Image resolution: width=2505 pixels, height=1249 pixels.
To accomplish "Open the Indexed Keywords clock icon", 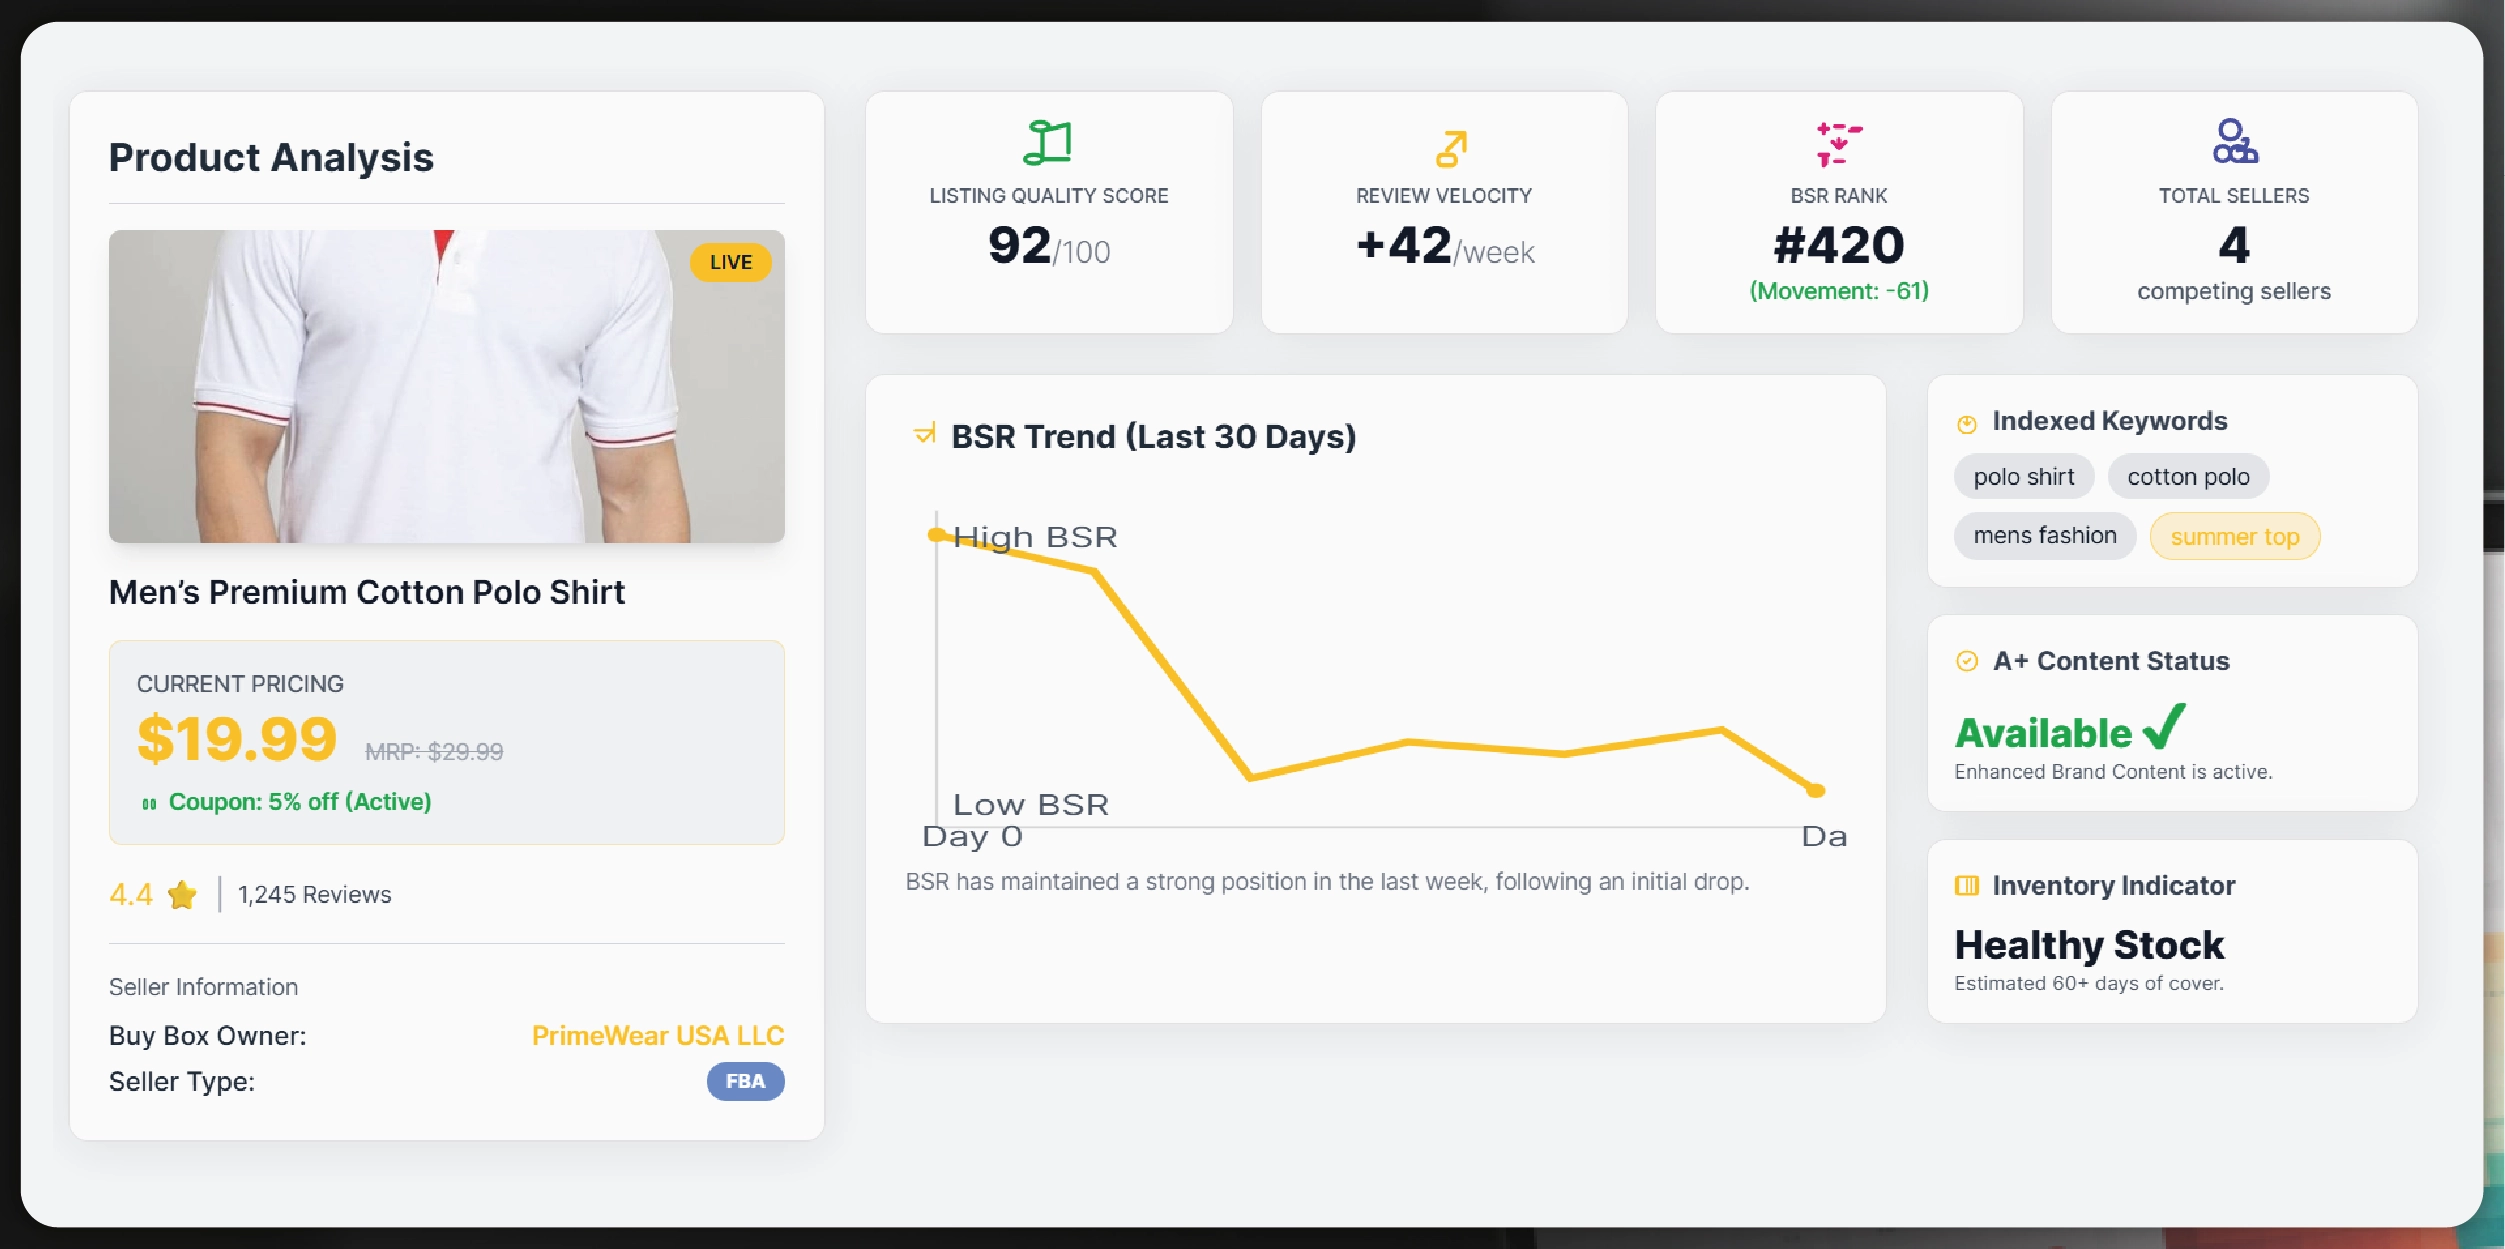I will [x=1966, y=421].
